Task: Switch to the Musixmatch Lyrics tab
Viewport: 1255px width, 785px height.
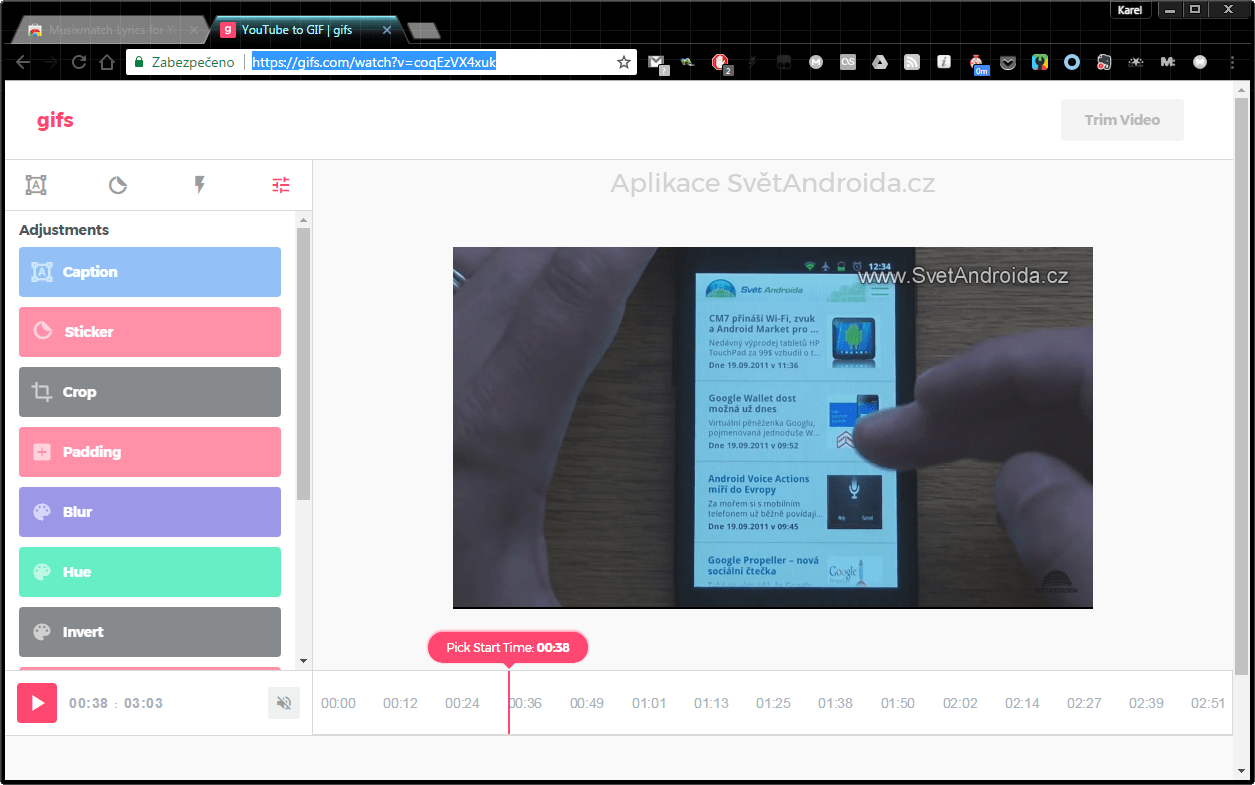Action: [x=104, y=30]
